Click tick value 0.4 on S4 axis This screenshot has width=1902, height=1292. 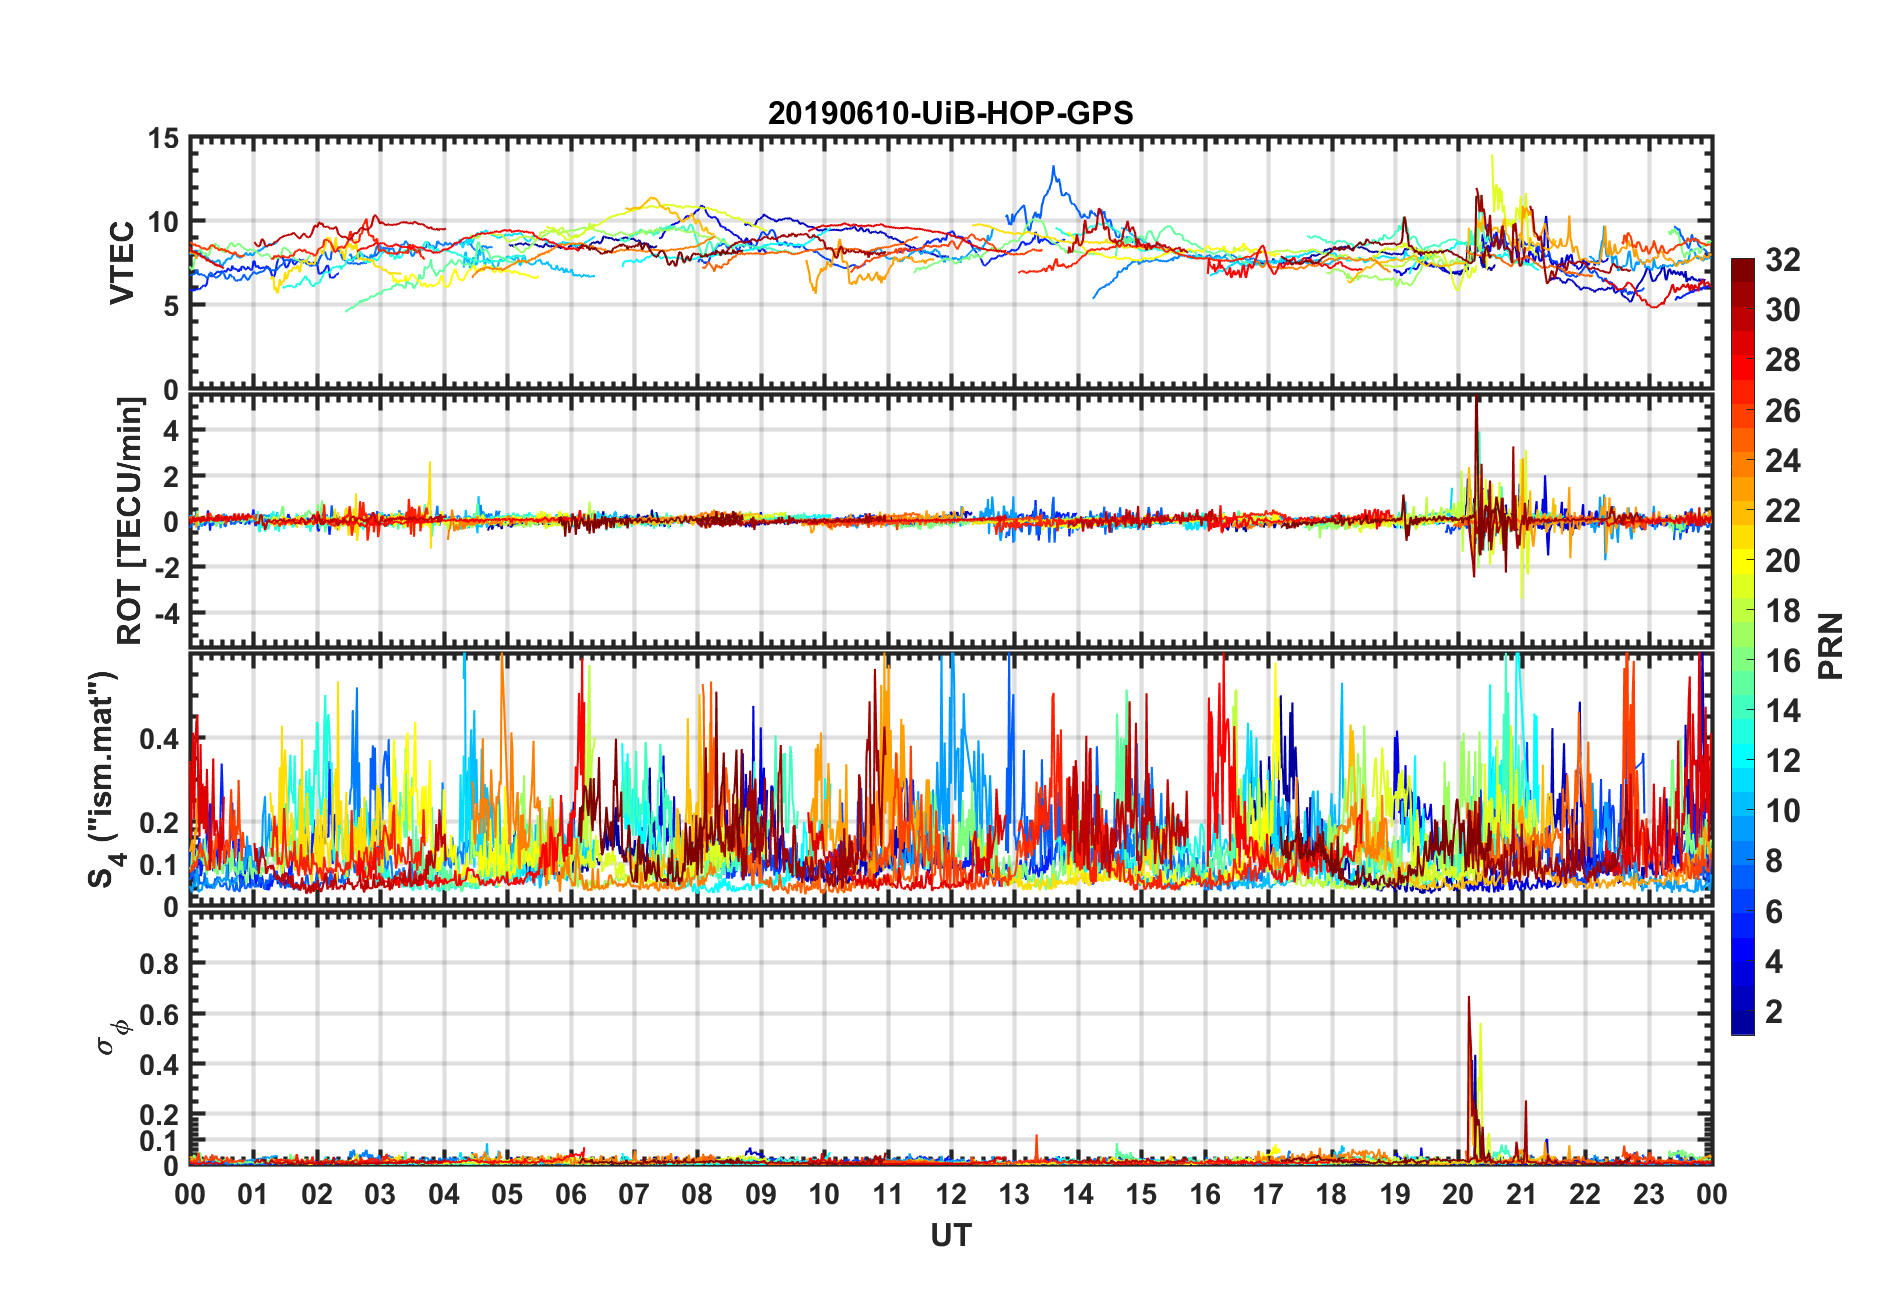[x=159, y=739]
